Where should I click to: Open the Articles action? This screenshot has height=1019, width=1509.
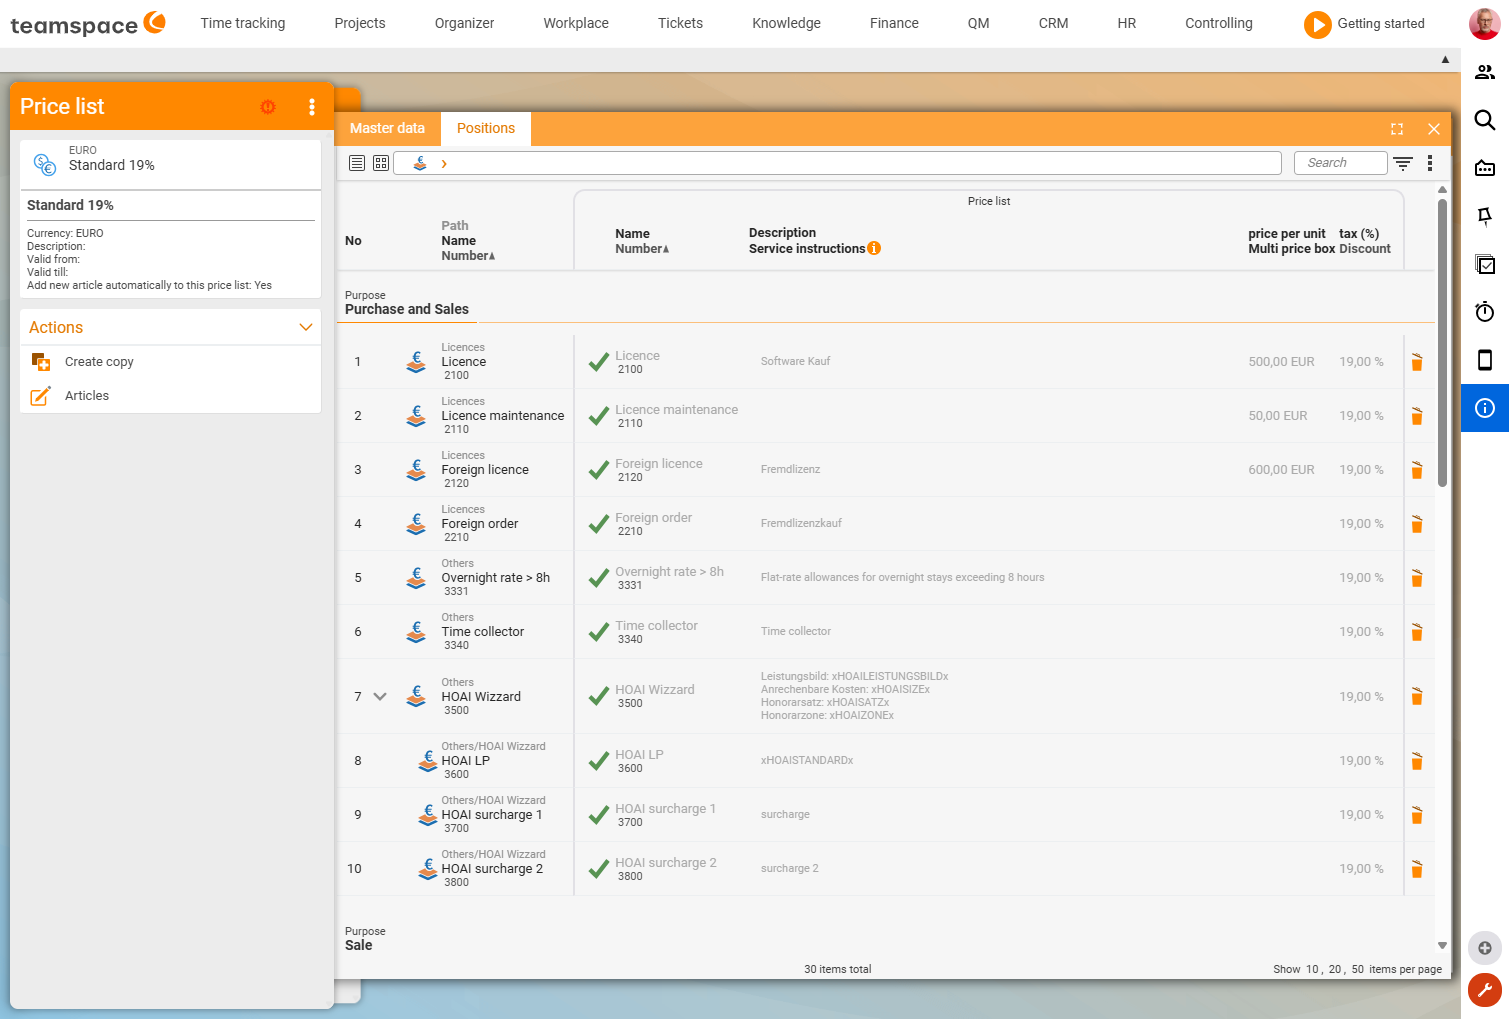87,396
